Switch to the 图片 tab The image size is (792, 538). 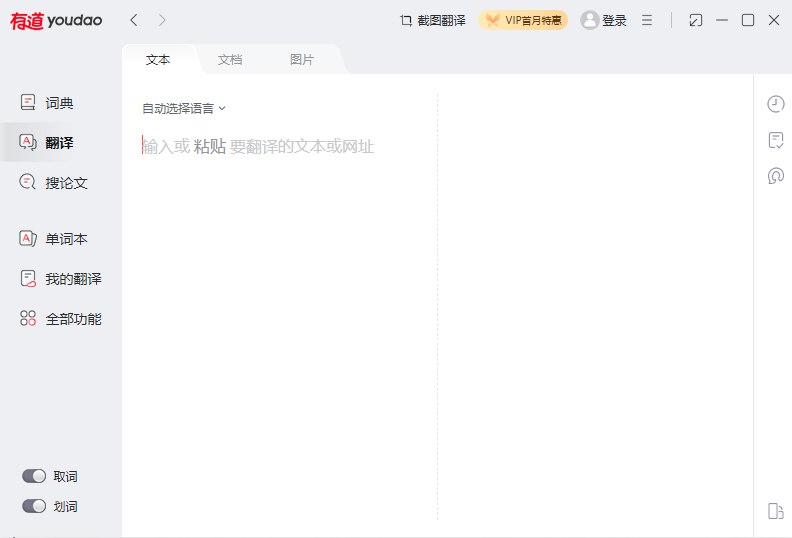302,60
